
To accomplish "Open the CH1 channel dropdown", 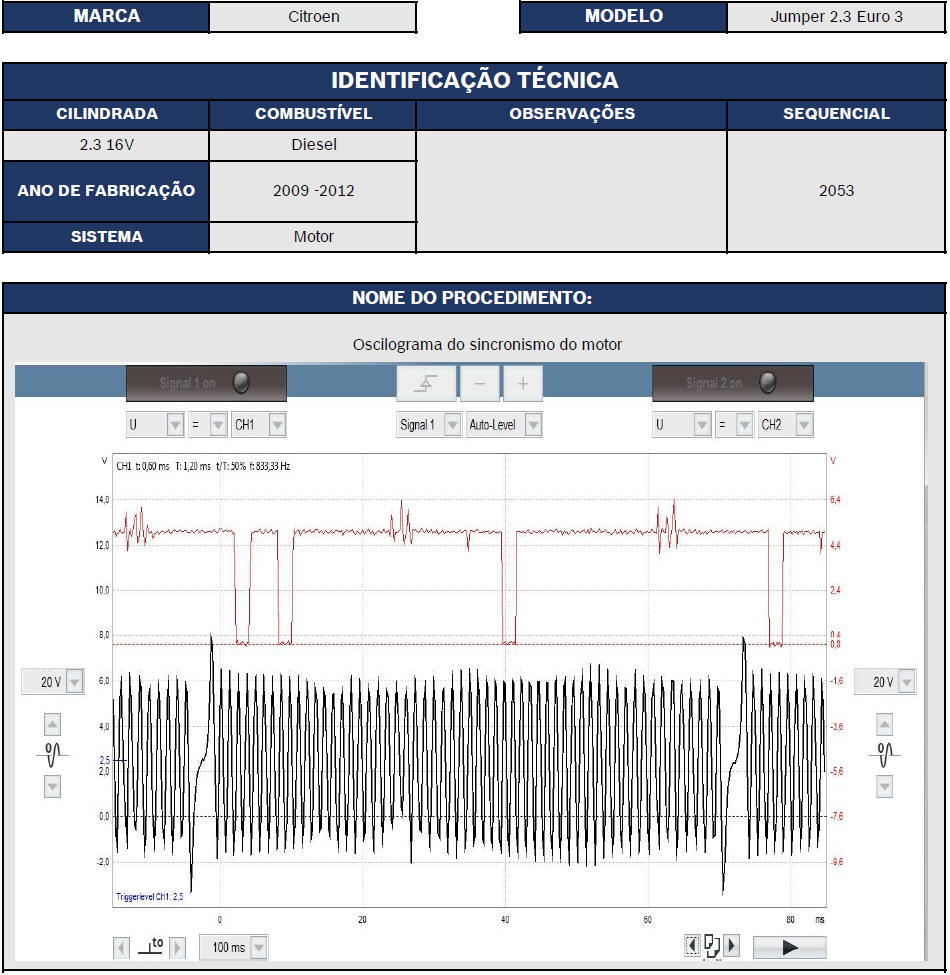I will pos(277,425).
